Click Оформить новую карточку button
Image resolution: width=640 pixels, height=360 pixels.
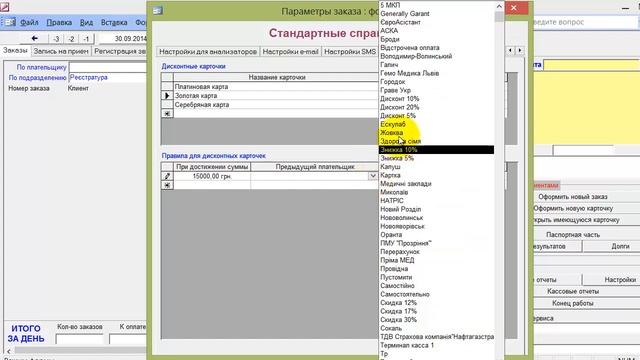573,208
